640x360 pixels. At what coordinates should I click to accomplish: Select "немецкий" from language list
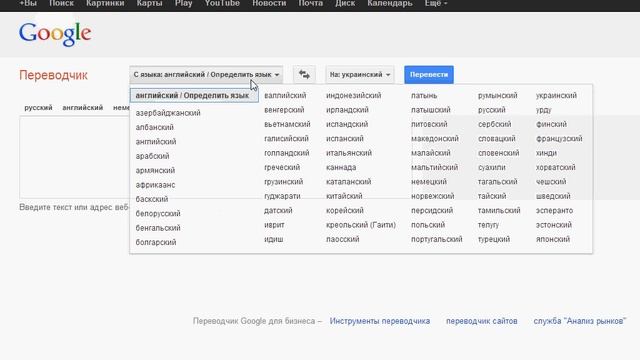(x=429, y=182)
